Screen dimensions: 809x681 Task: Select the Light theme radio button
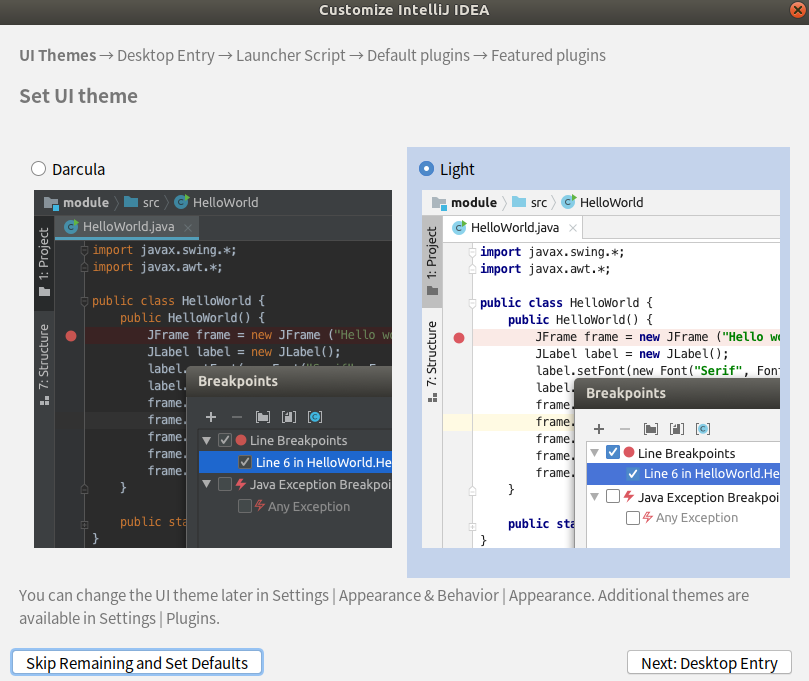point(427,169)
